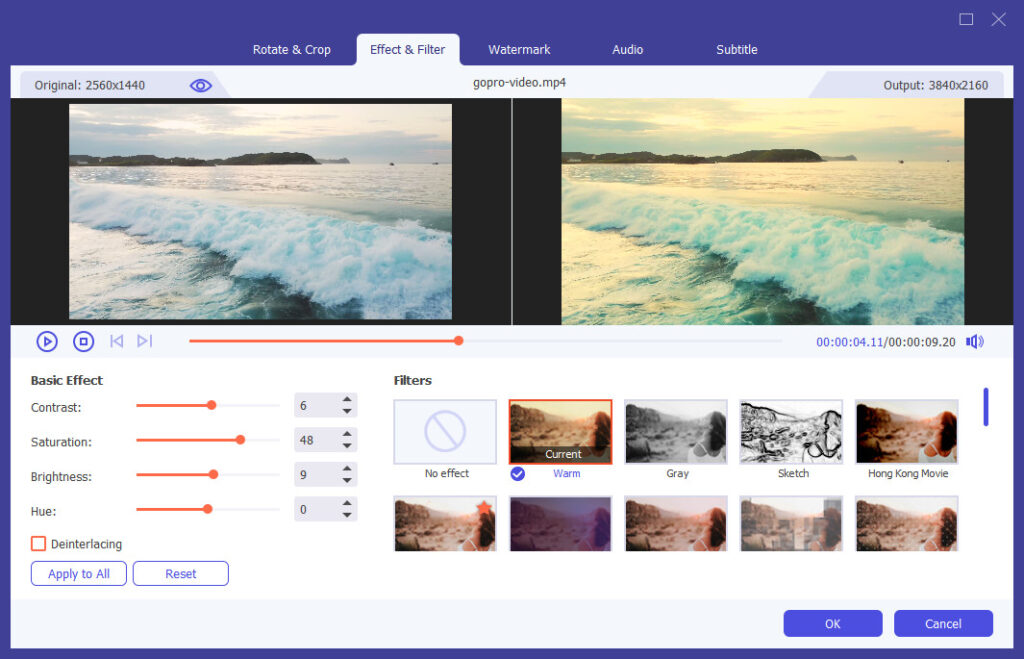Increase Contrast with its up arrow
The height and width of the screenshot is (659, 1024).
click(347, 399)
